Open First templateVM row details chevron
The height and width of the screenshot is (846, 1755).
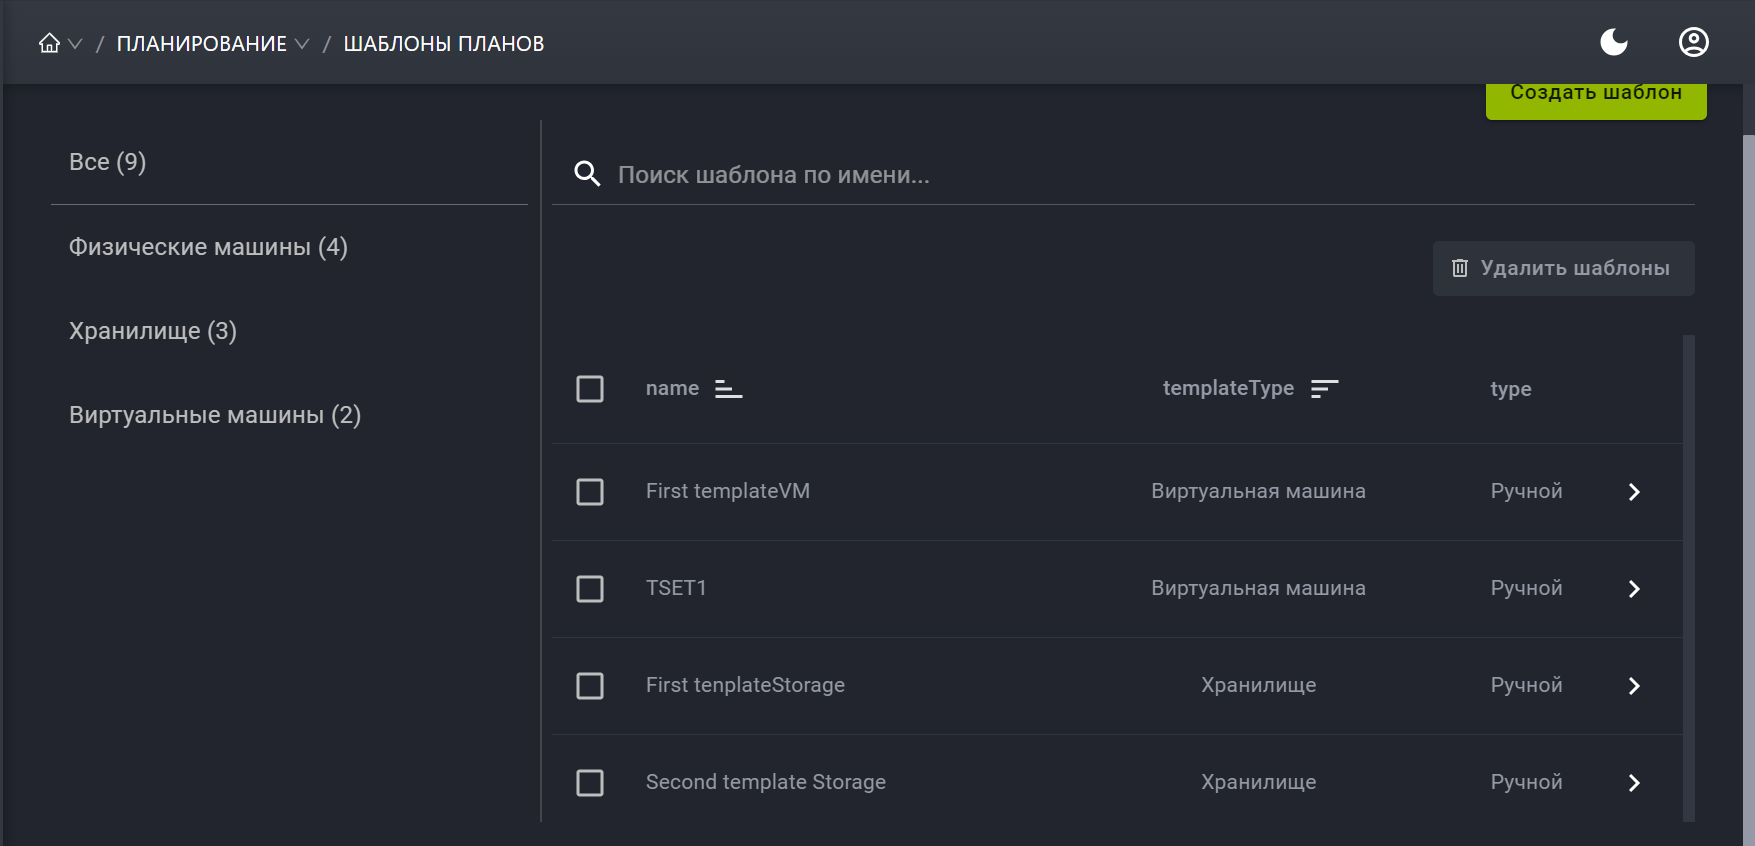click(x=1634, y=492)
